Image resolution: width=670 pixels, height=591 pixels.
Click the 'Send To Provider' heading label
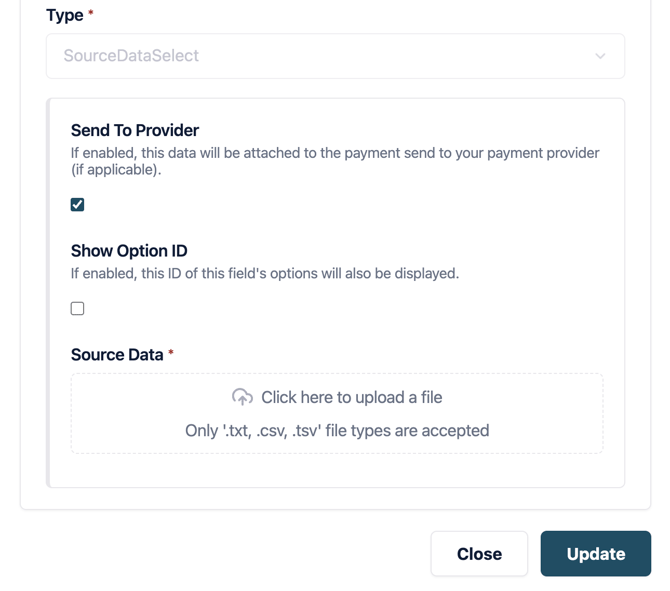tap(135, 130)
